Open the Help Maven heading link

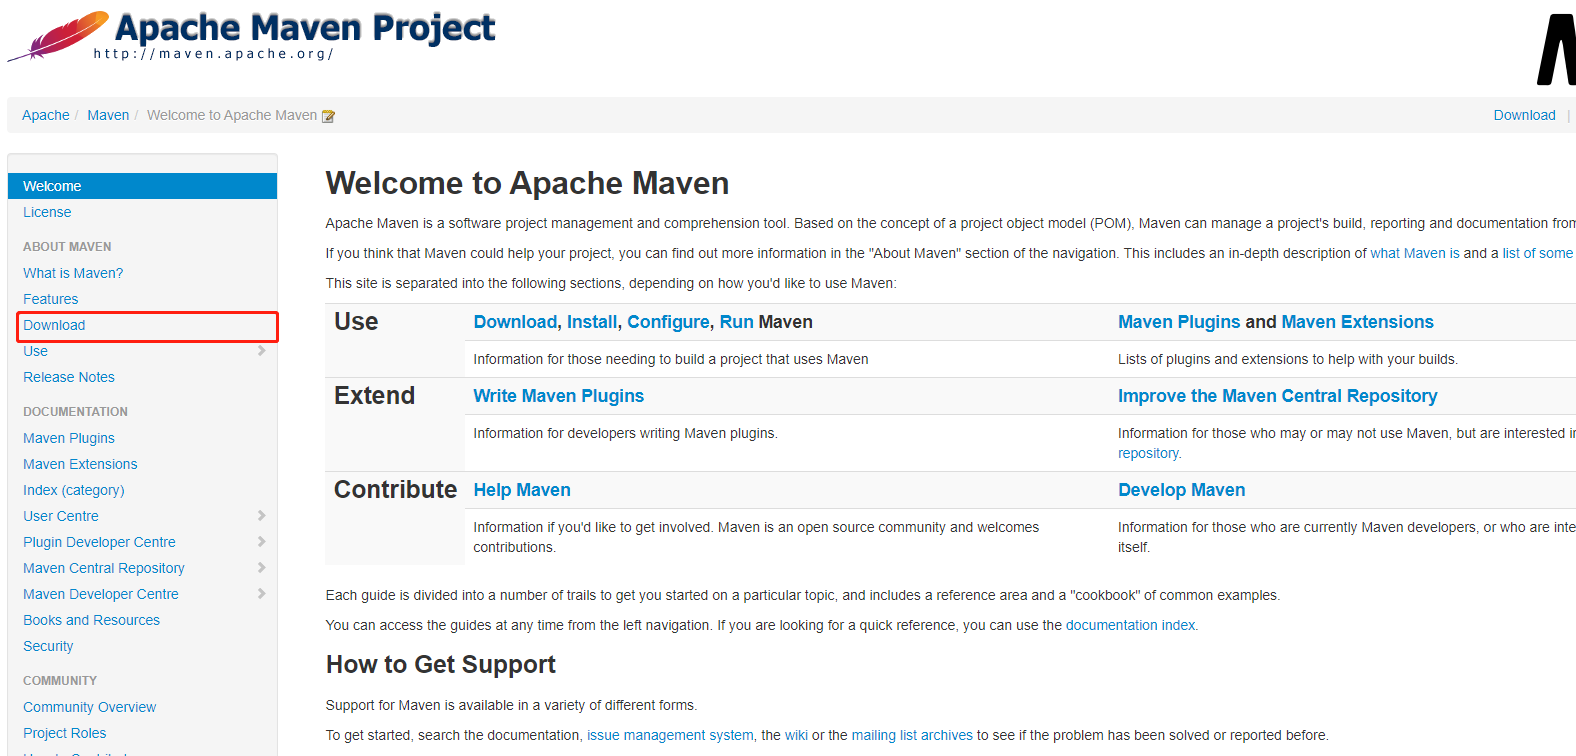[522, 490]
